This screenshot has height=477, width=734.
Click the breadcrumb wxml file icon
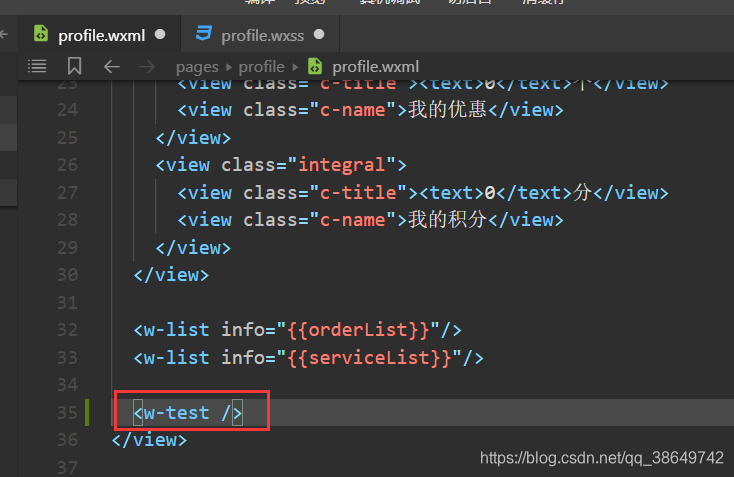pos(315,66)
